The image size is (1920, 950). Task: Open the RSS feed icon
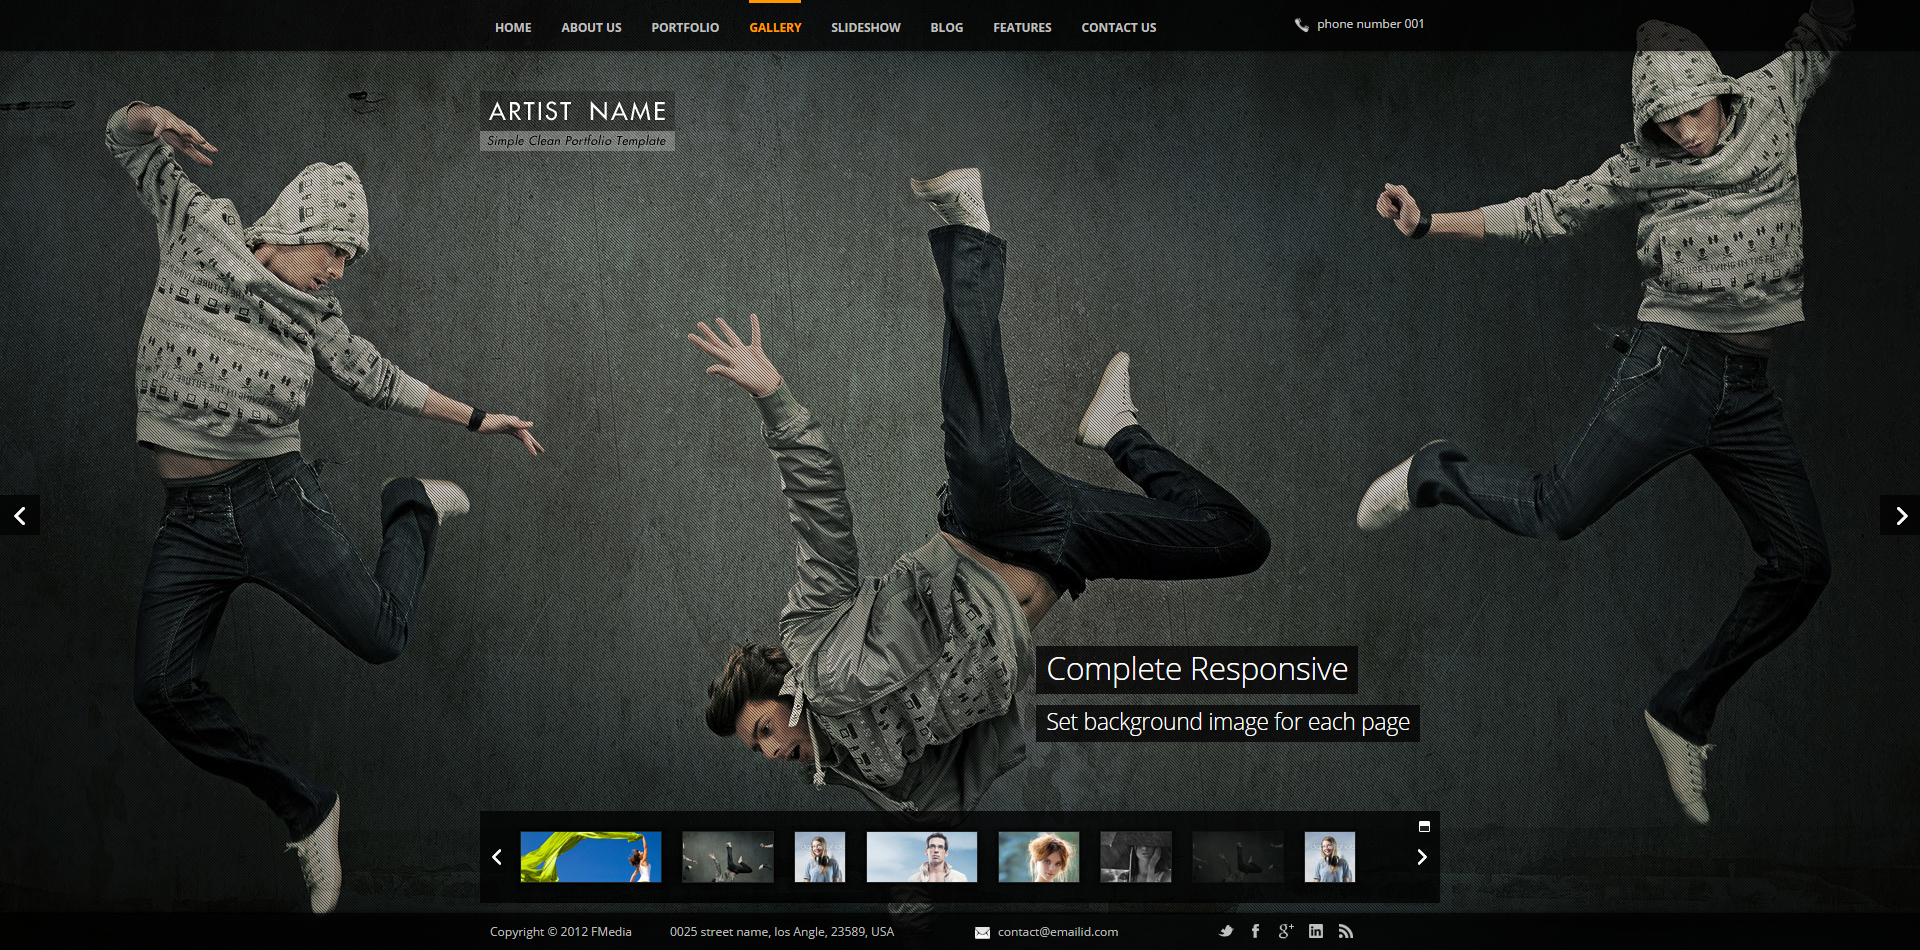pyautogui.click(x=1346, y=931)
